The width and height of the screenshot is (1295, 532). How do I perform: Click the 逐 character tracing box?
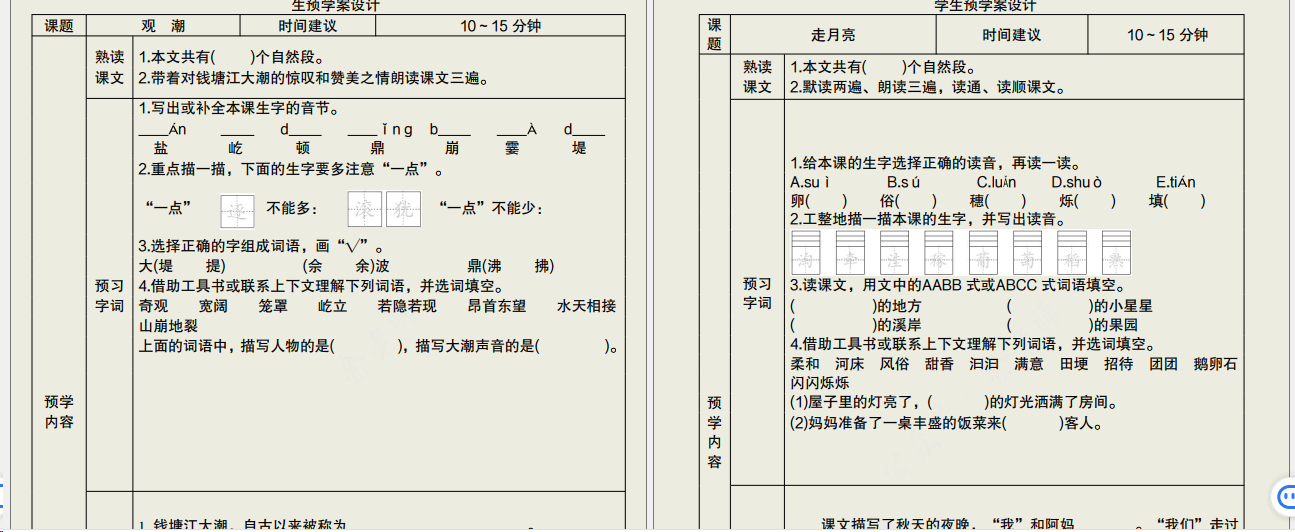237,210
